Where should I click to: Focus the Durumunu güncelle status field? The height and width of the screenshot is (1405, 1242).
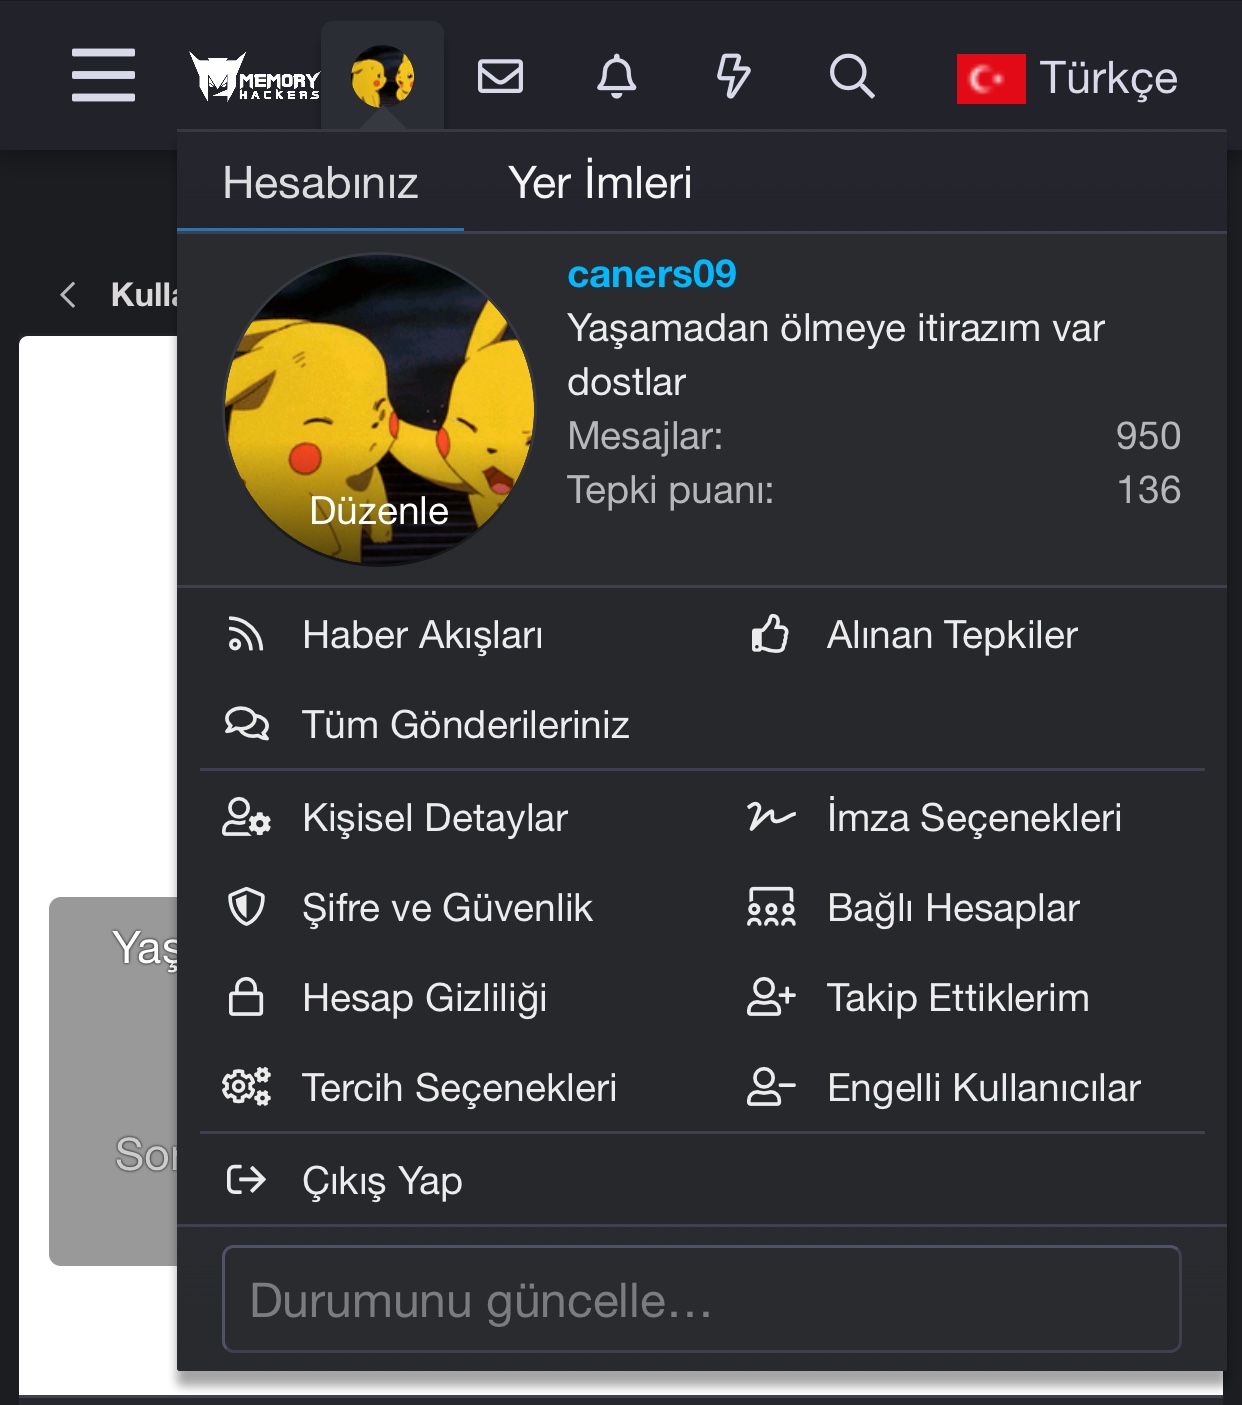[x=701, y=1299]
